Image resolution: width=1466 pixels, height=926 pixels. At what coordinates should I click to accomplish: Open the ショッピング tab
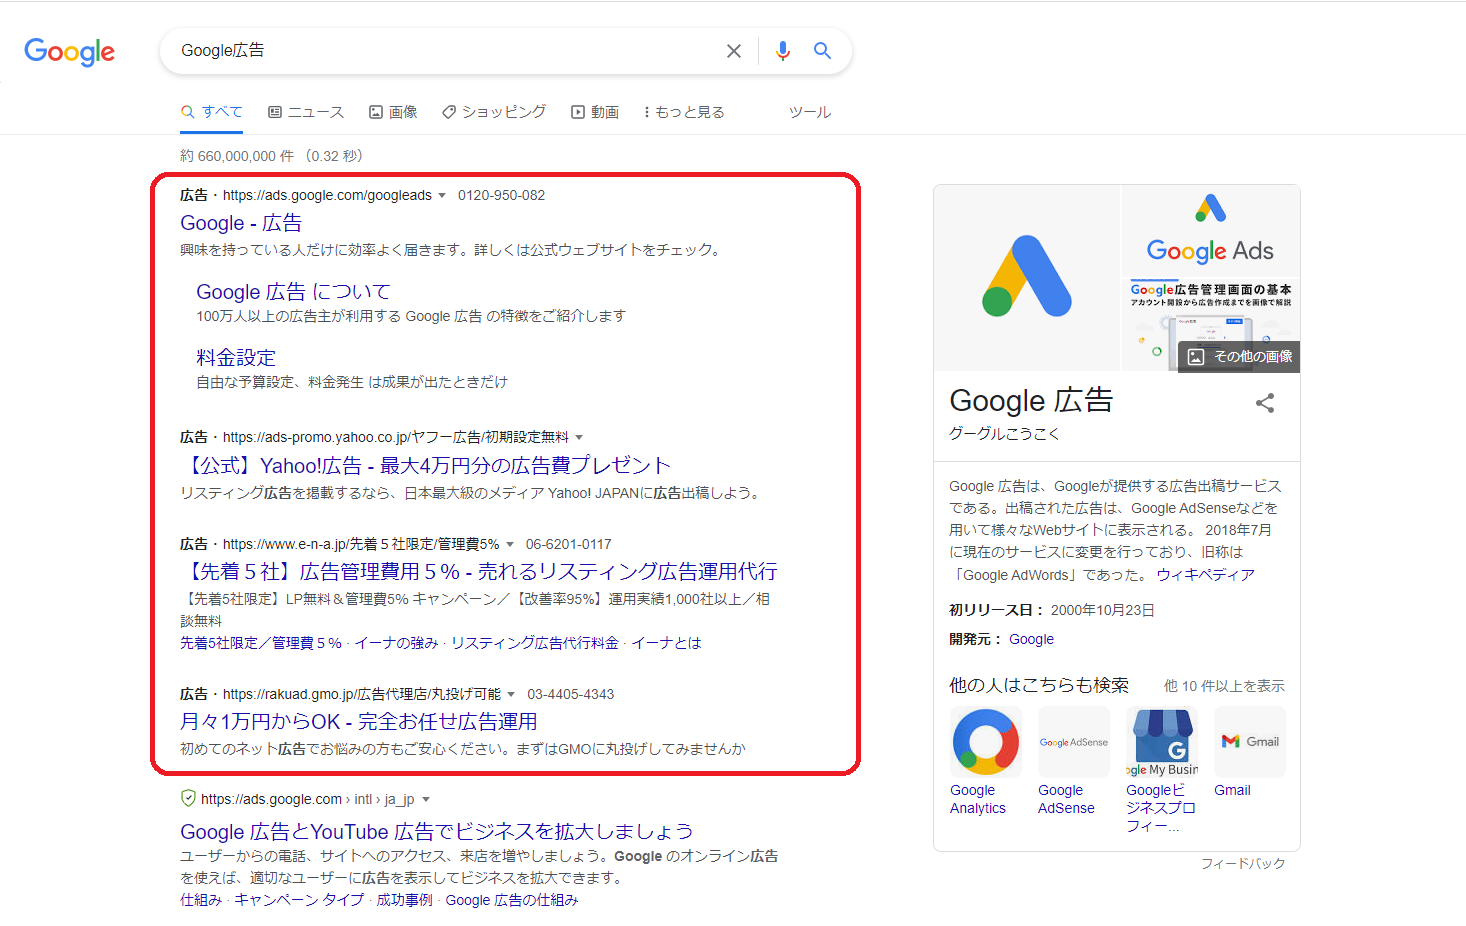tap(494, 112)
